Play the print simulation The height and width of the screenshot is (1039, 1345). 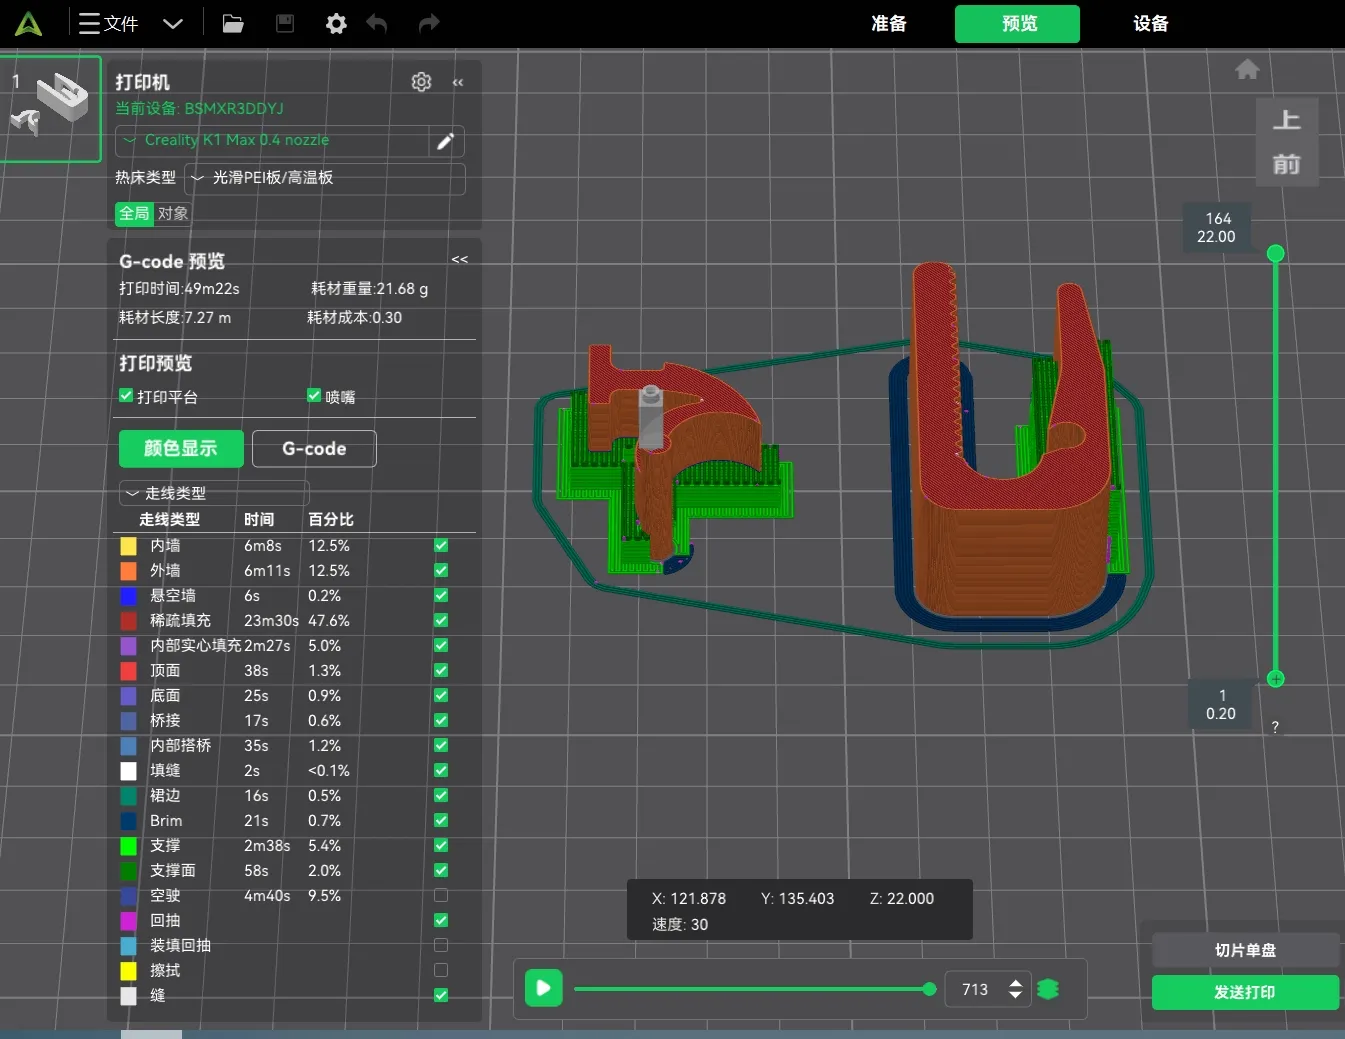544,989
